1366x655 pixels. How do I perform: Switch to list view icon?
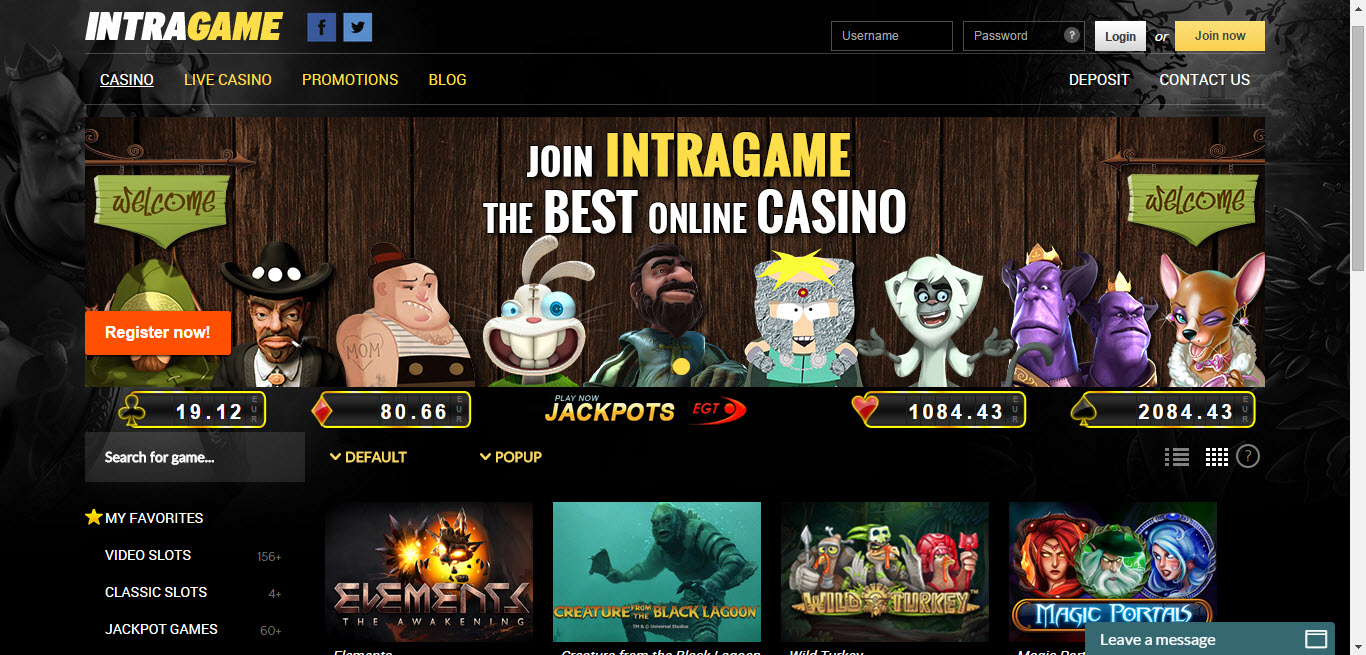click(1177, 457)
